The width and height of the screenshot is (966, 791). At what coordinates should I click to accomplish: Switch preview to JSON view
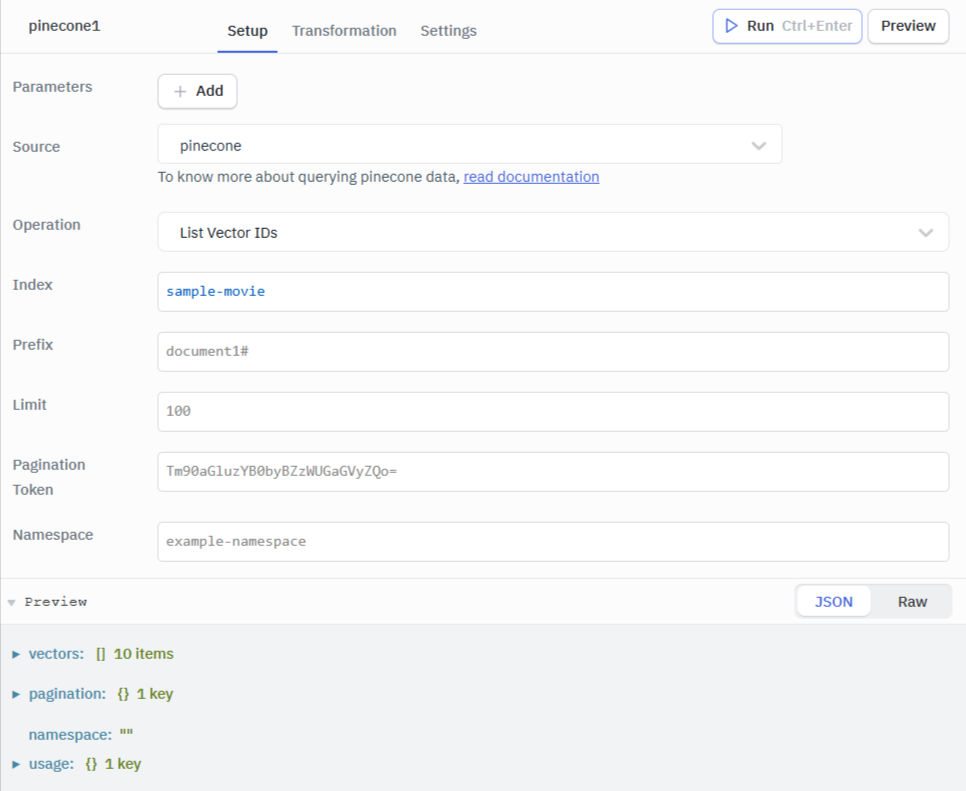834,602
